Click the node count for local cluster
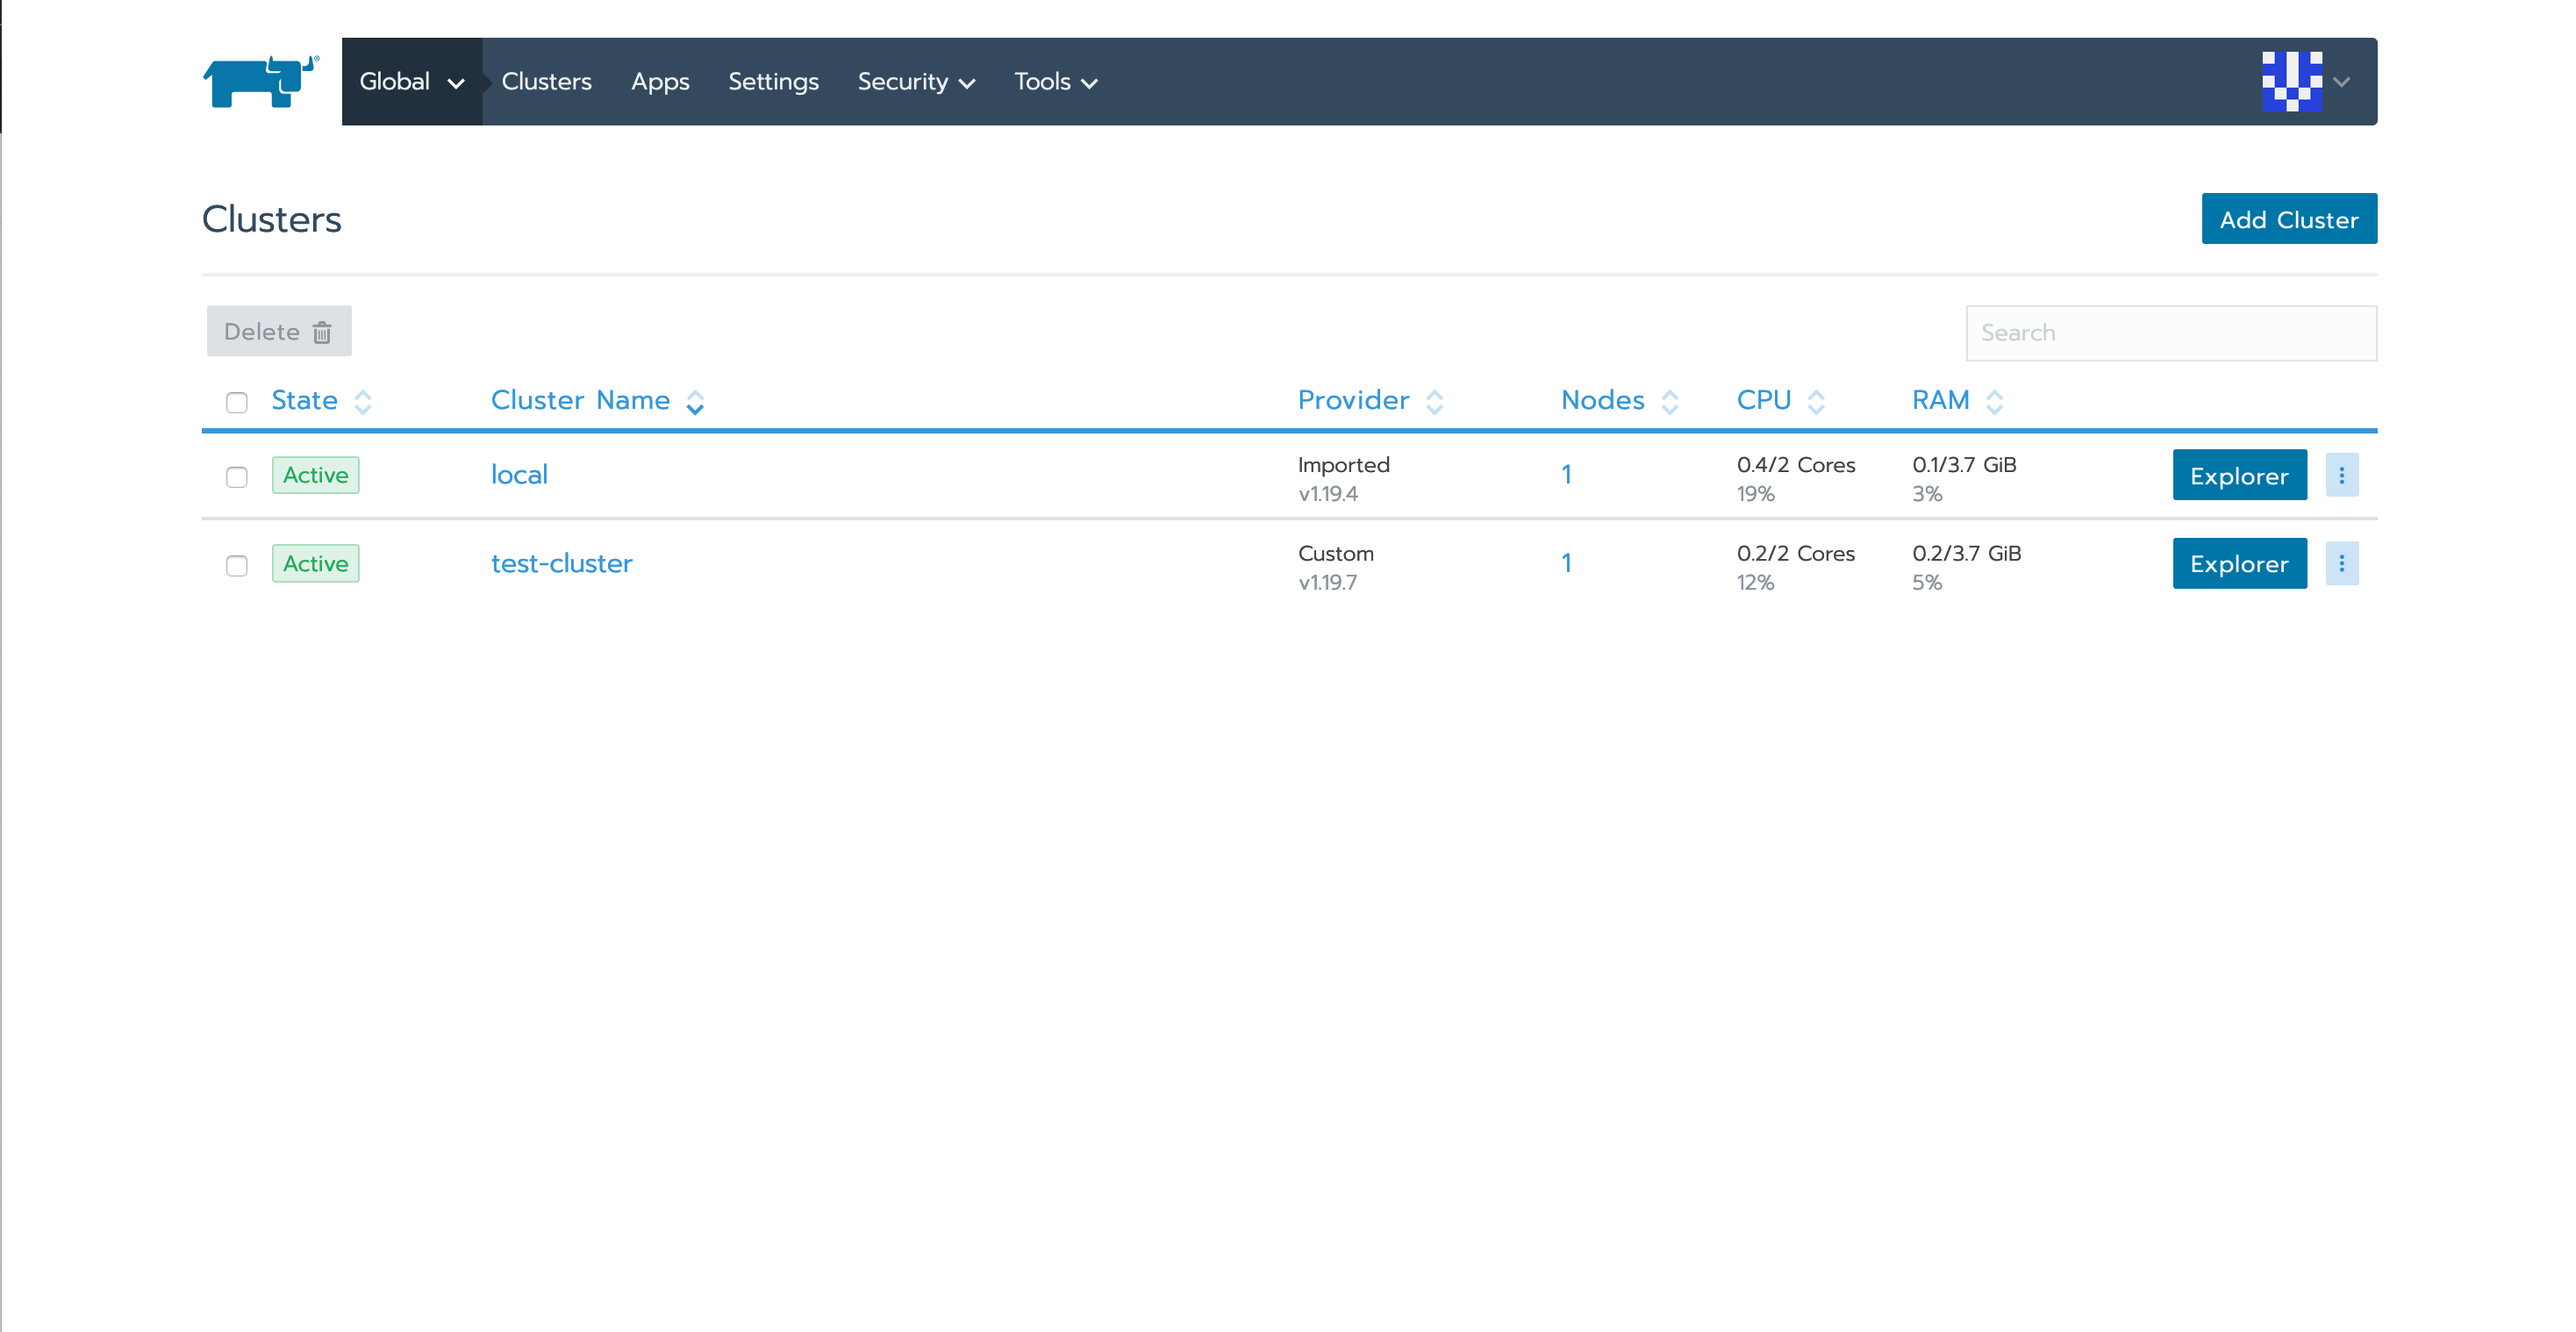 click(1566, 474)
